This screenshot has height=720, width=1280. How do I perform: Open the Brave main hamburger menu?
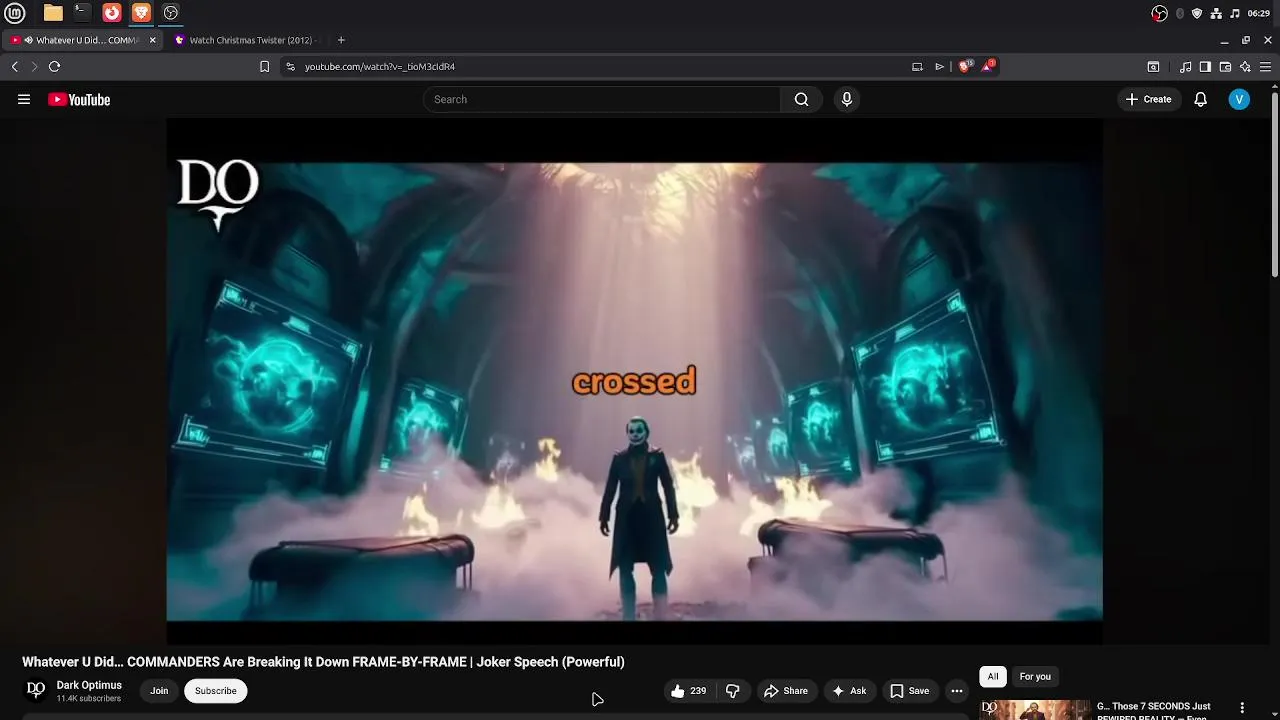1265,67
